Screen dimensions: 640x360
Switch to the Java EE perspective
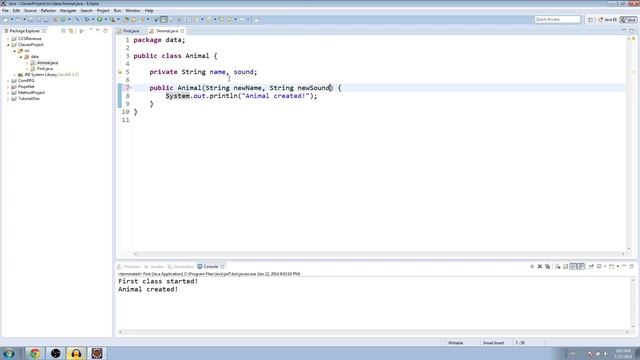[x=608, y=20]
